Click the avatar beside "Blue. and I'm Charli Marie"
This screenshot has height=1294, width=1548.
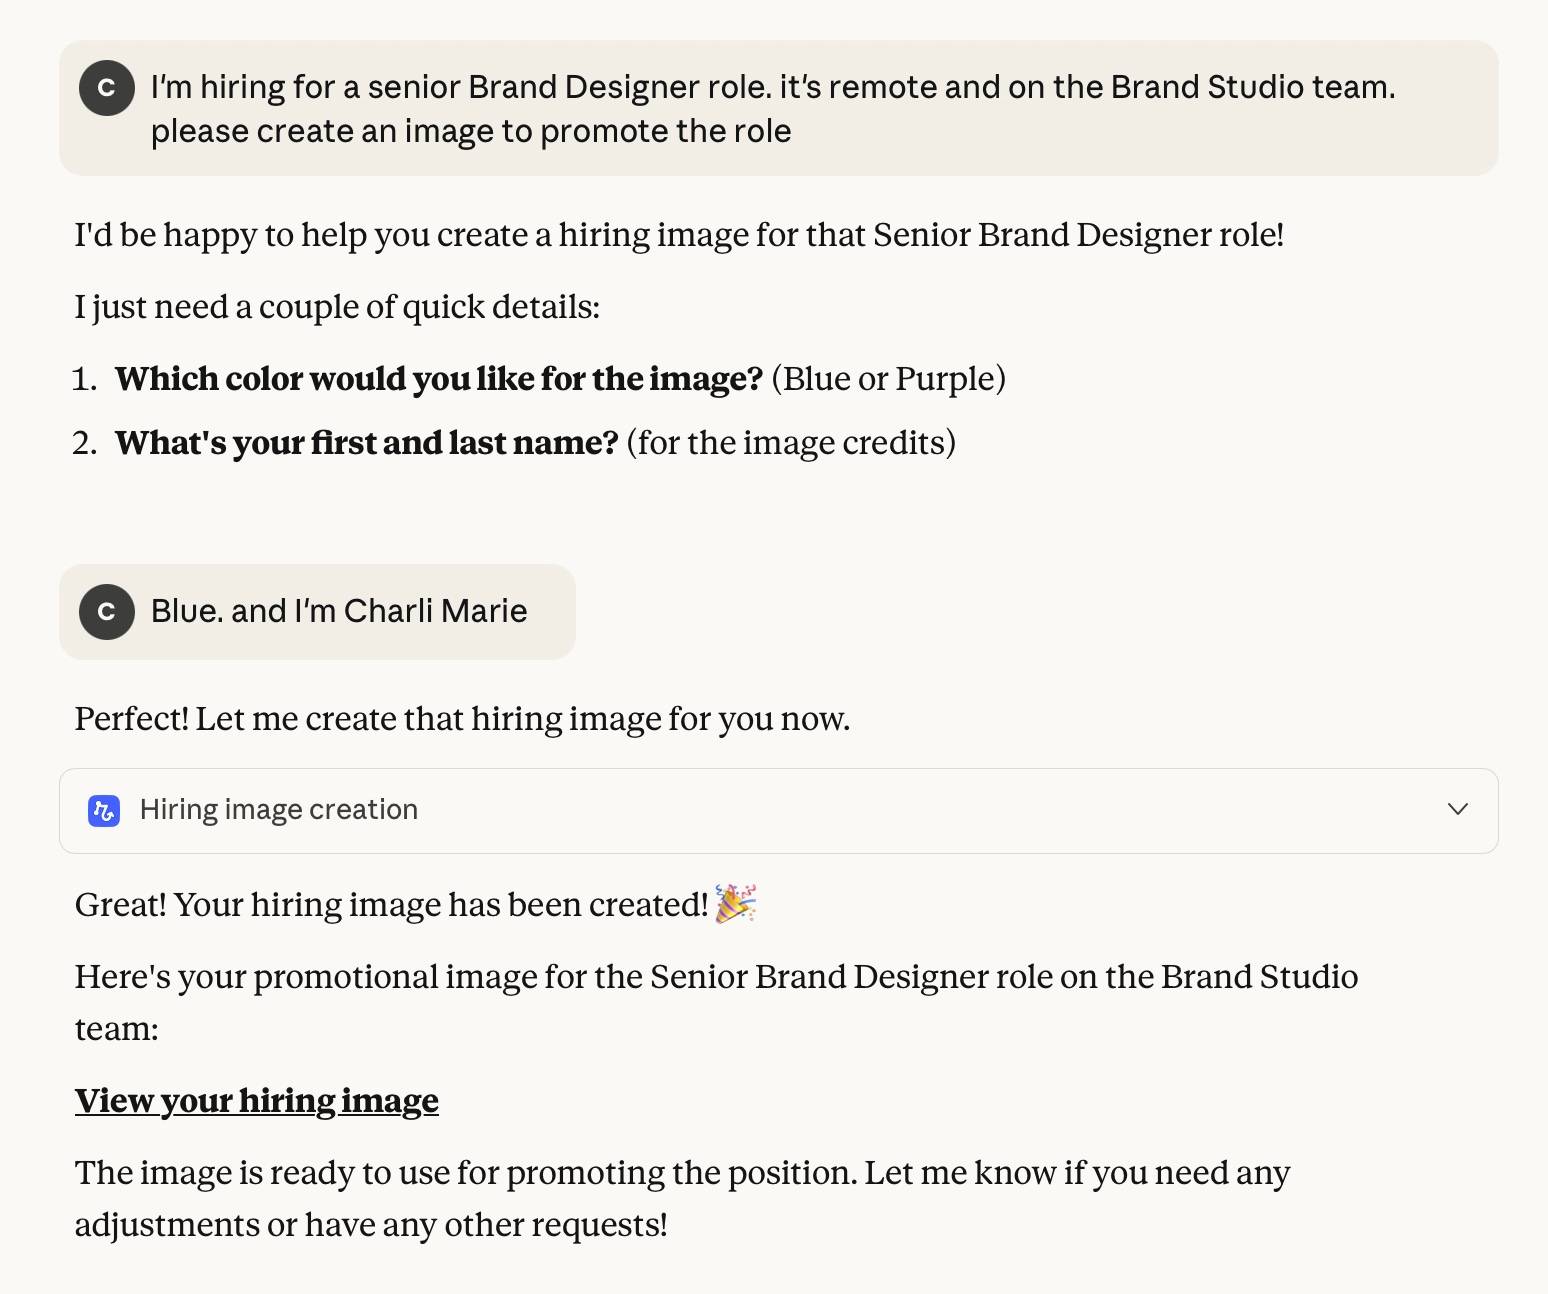[107, 611]
